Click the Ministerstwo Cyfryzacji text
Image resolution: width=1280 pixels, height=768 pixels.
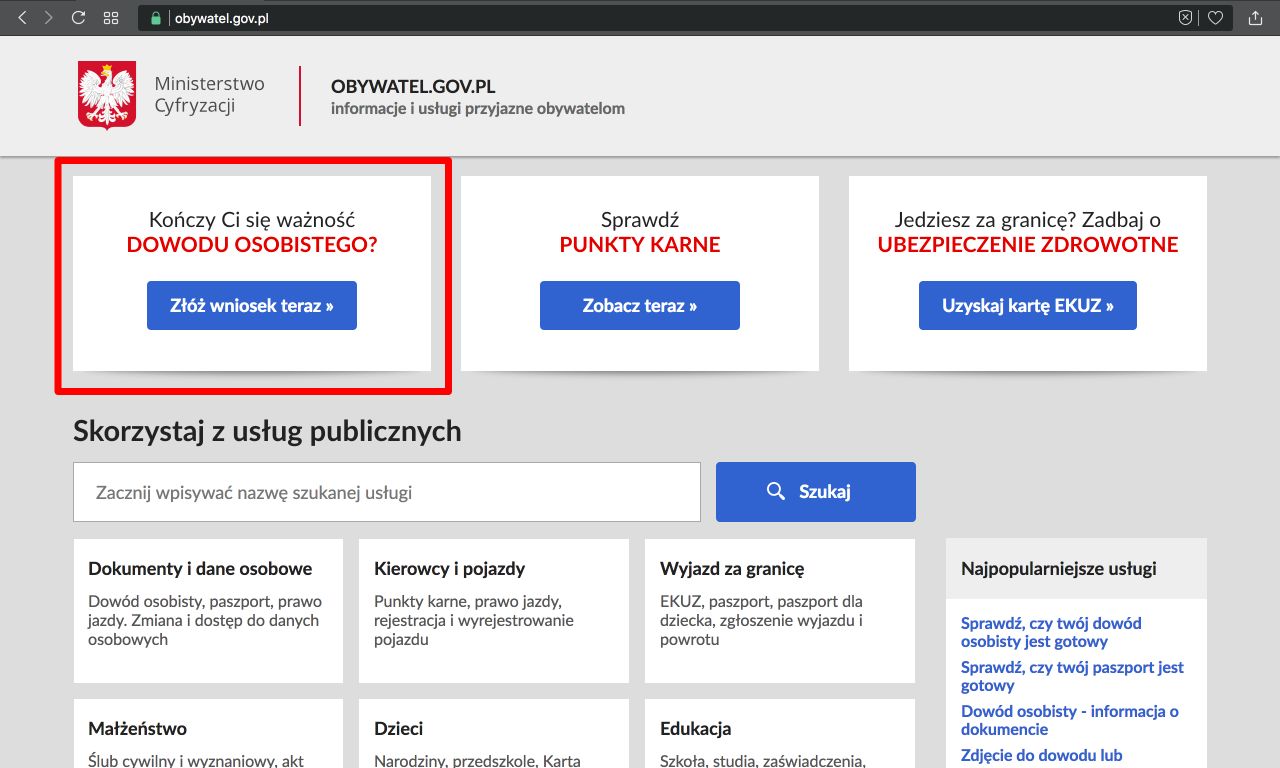tap(209, 95)
